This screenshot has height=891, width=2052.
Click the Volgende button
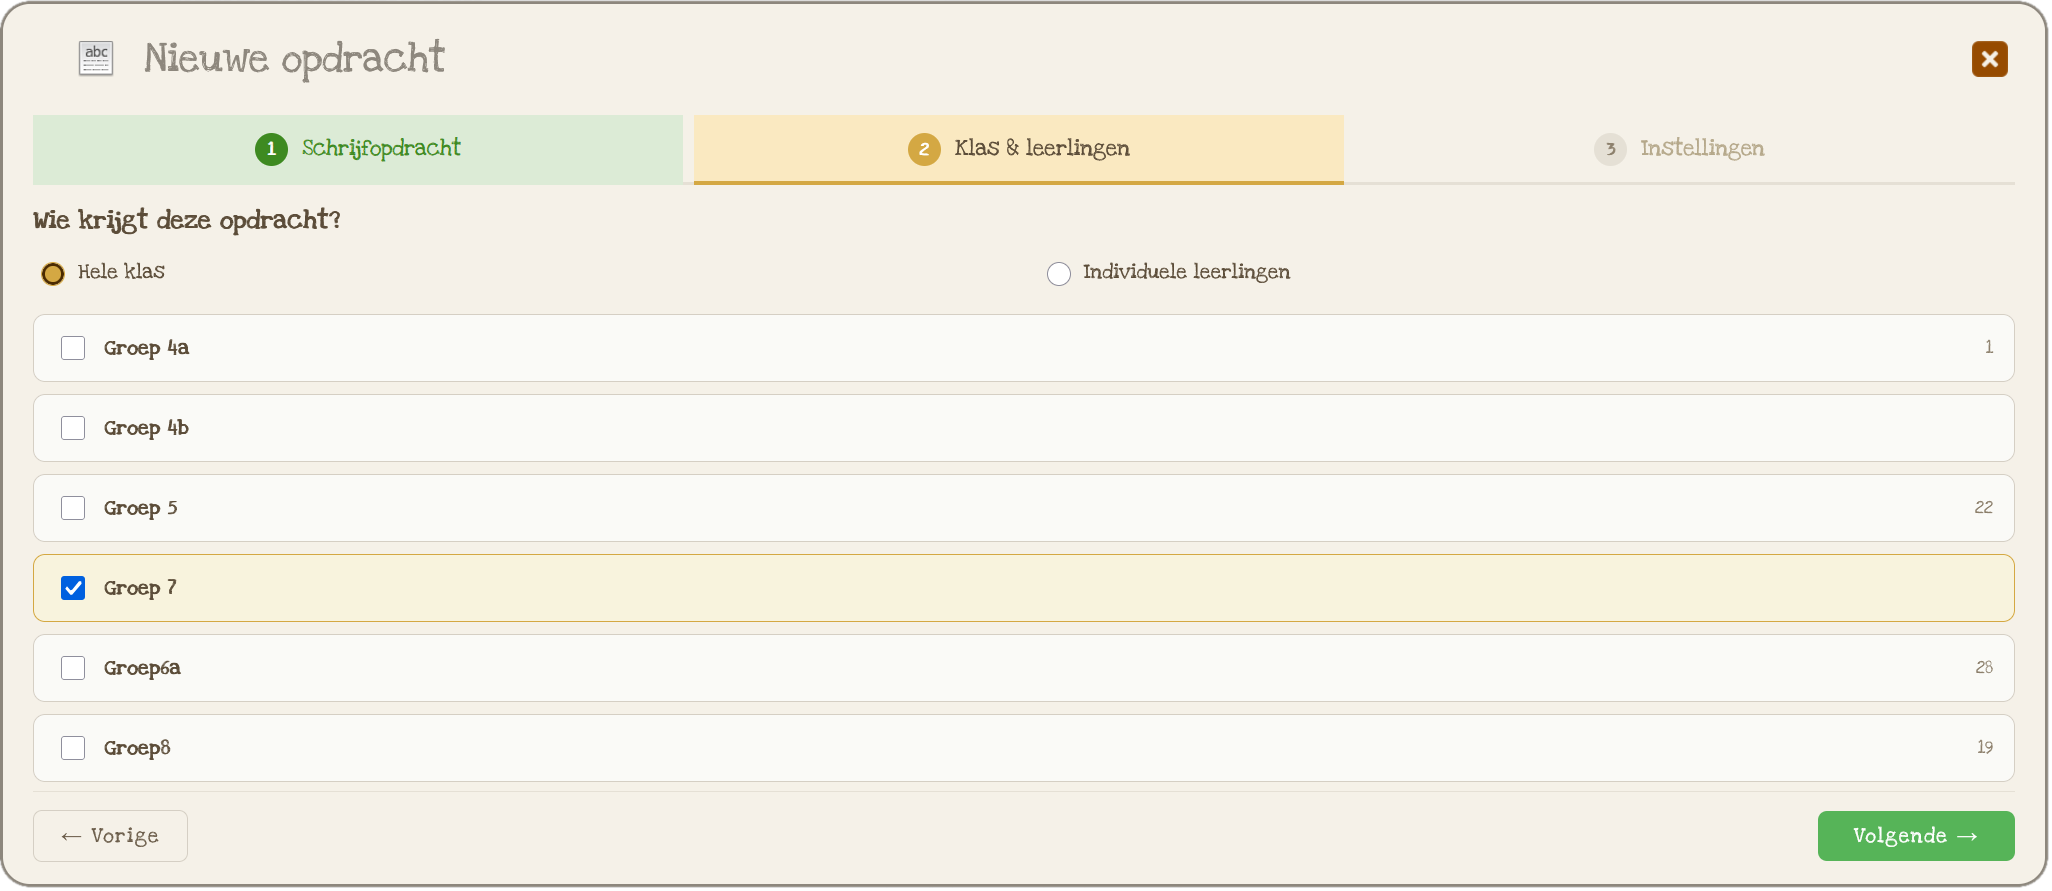(x=1915, y=836)
